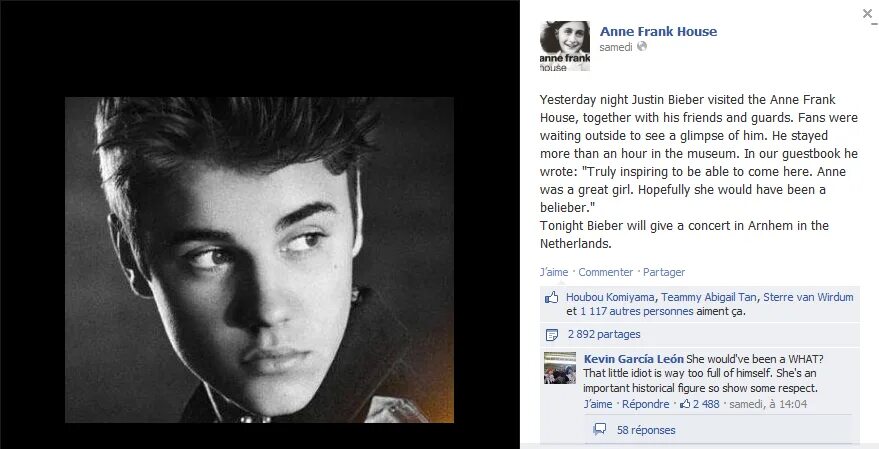Open the Anne Frank House profile picture
Screen dimensions: 879x449
click(565, 46)
